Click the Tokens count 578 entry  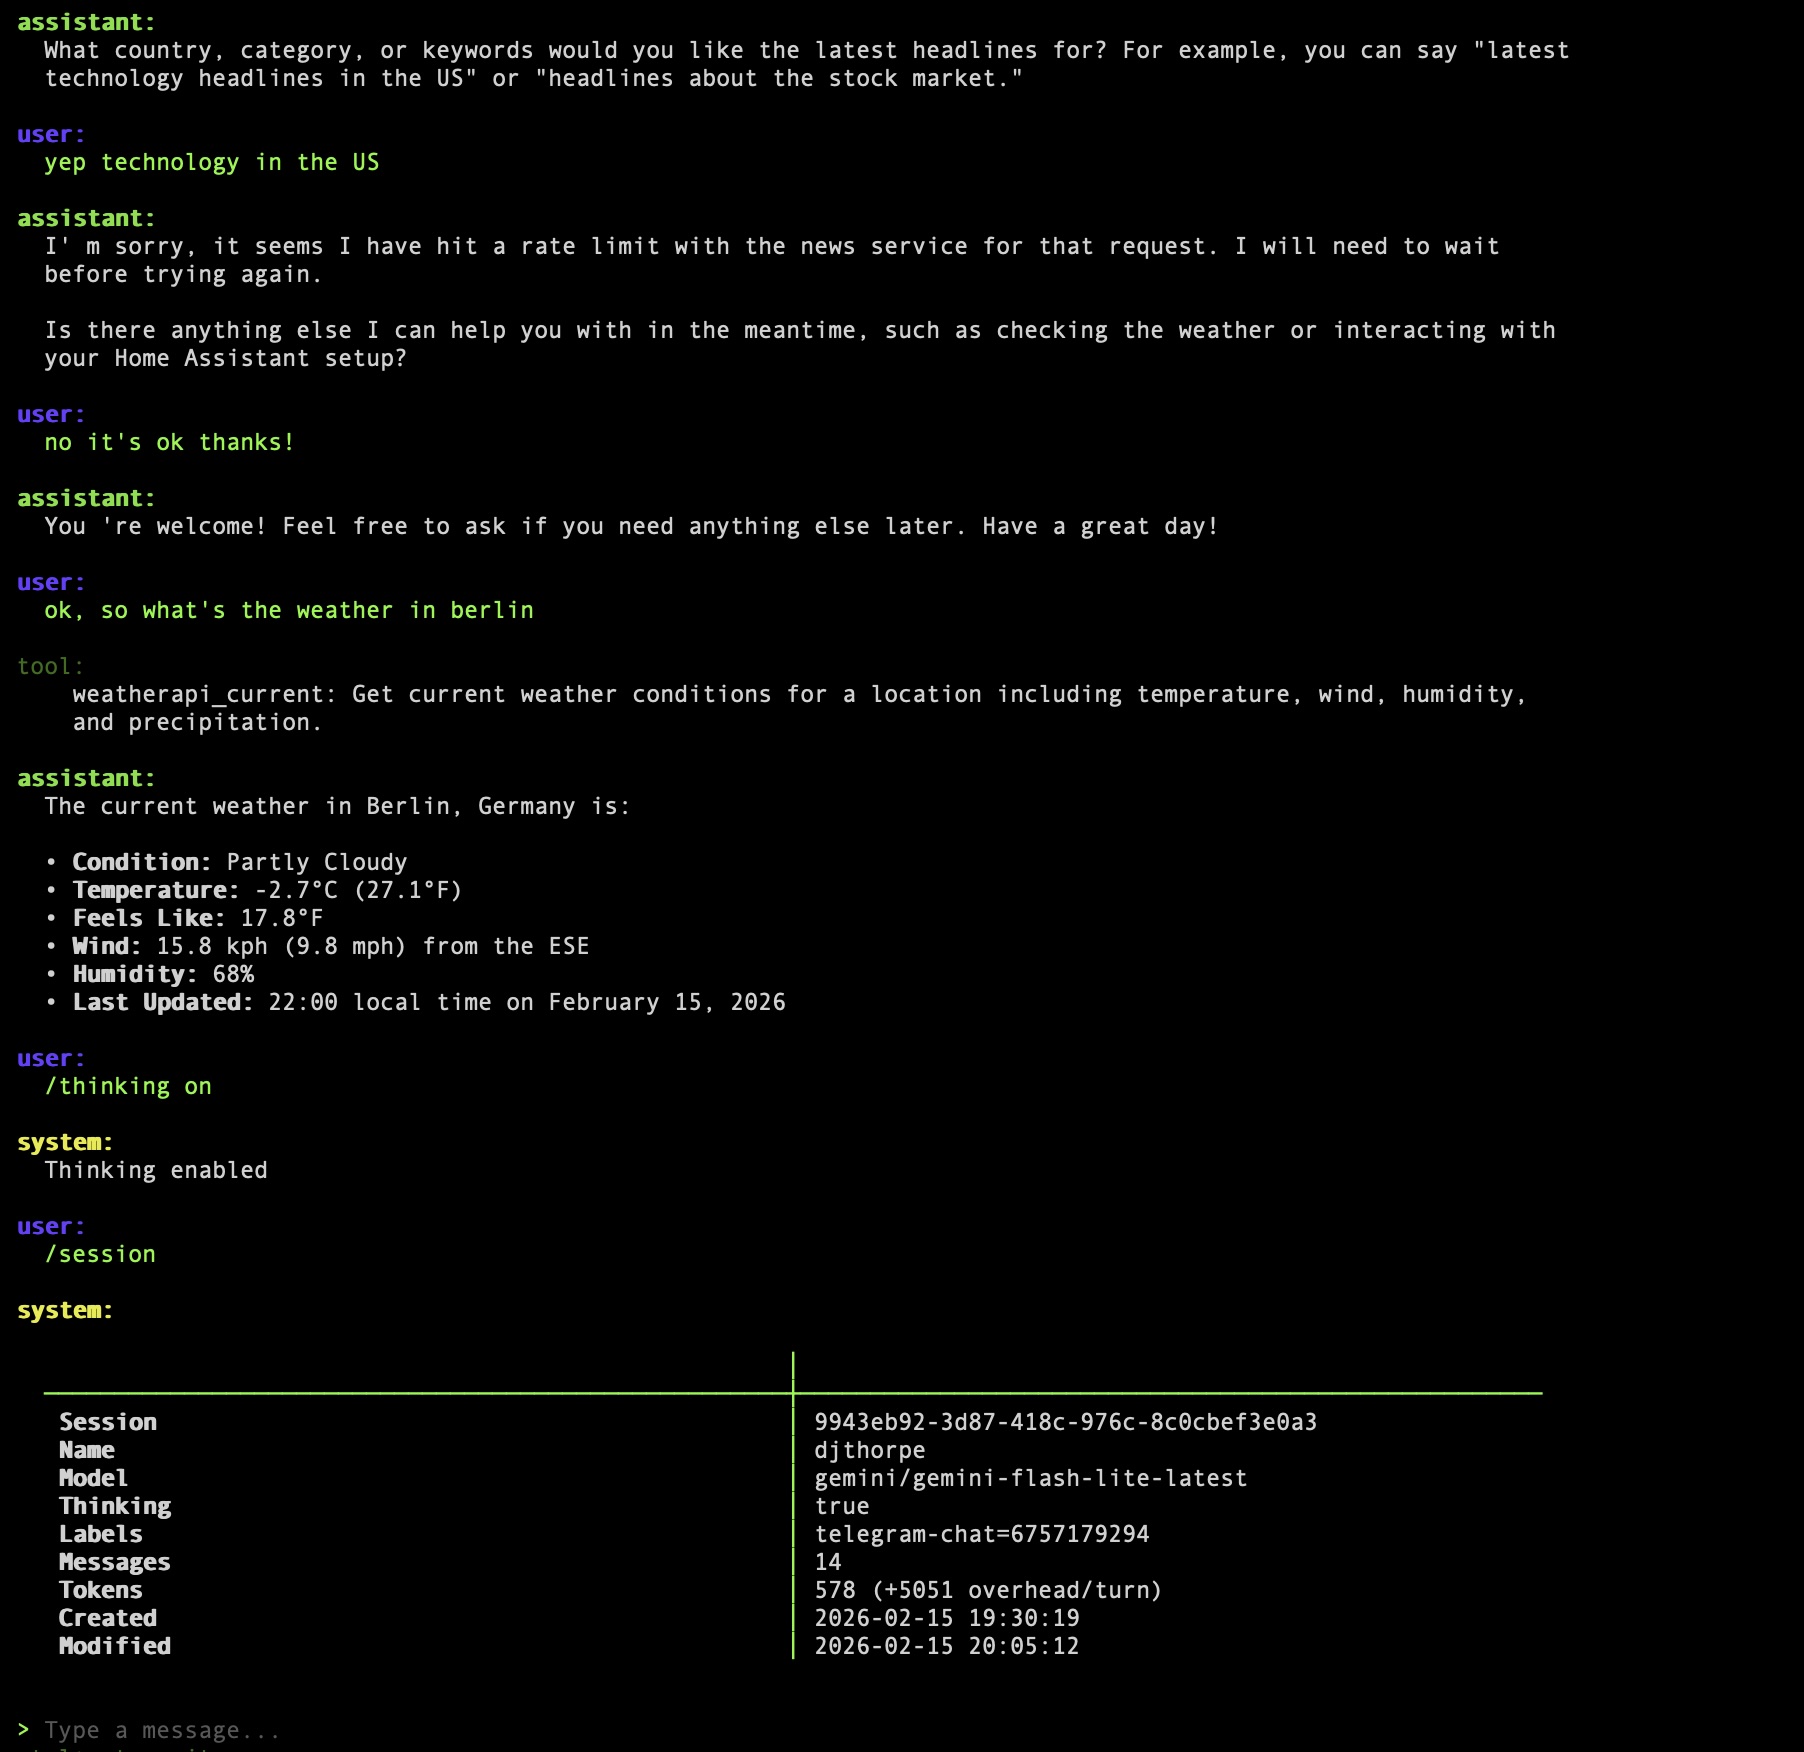click(988, 1589)
